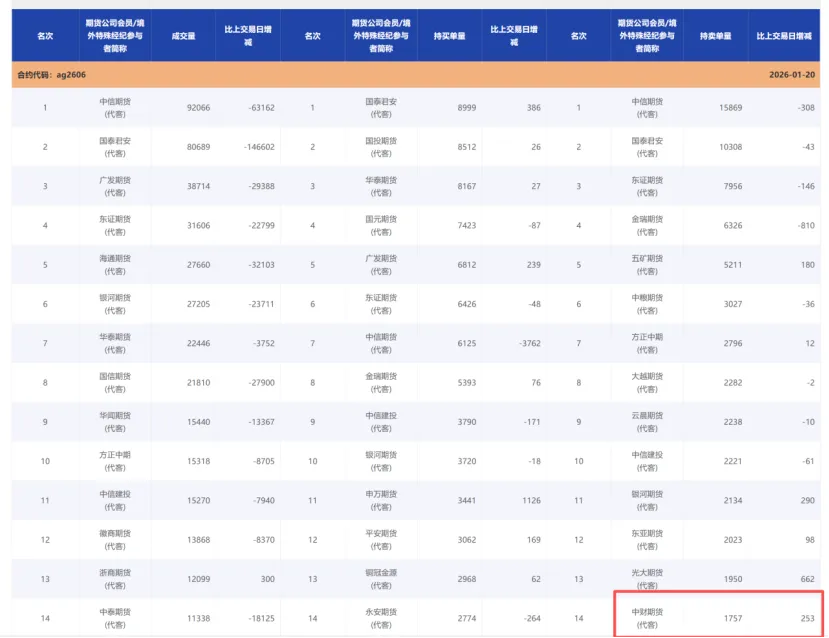Click 徽商期货 in the volume ranking
This screenshot has height=638, width=829.
click(x=115, y=539)
